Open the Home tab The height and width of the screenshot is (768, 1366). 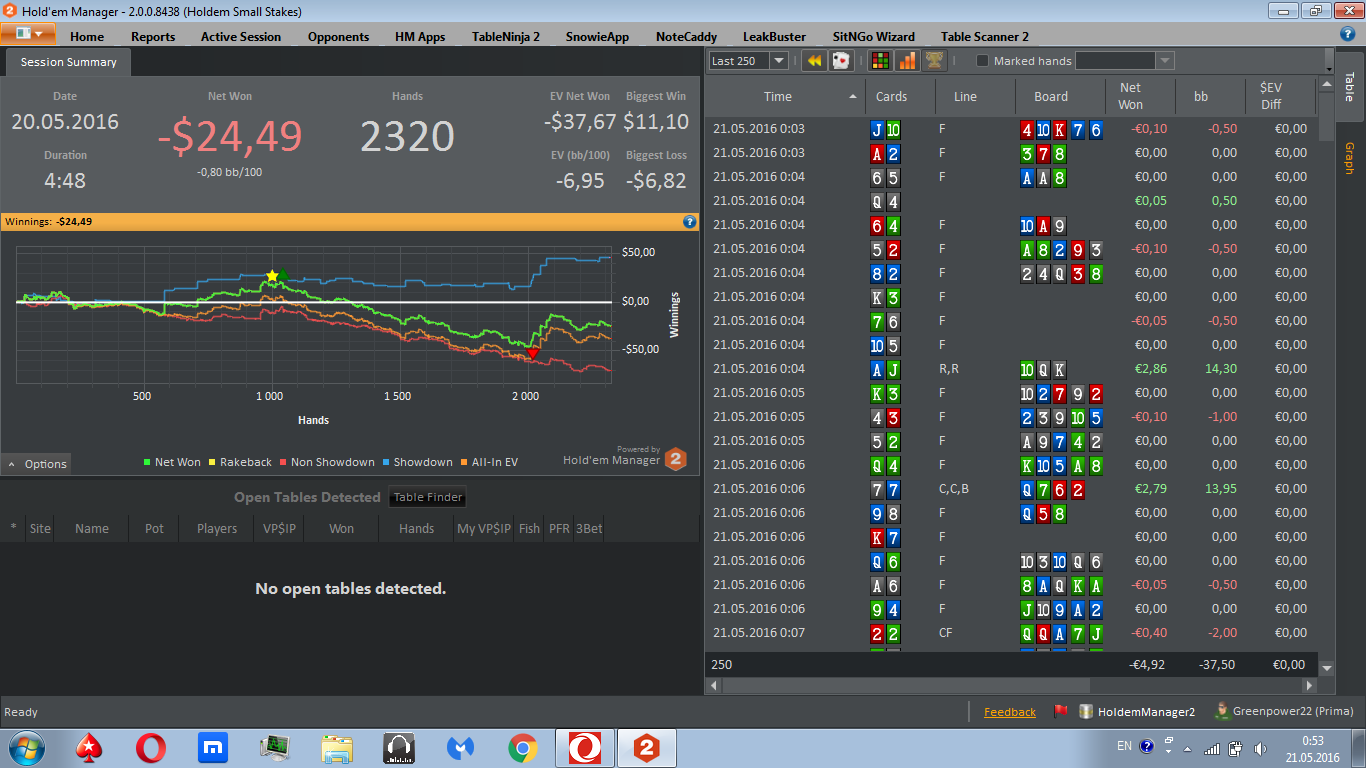pyautogui.click(x=87, y=36)
